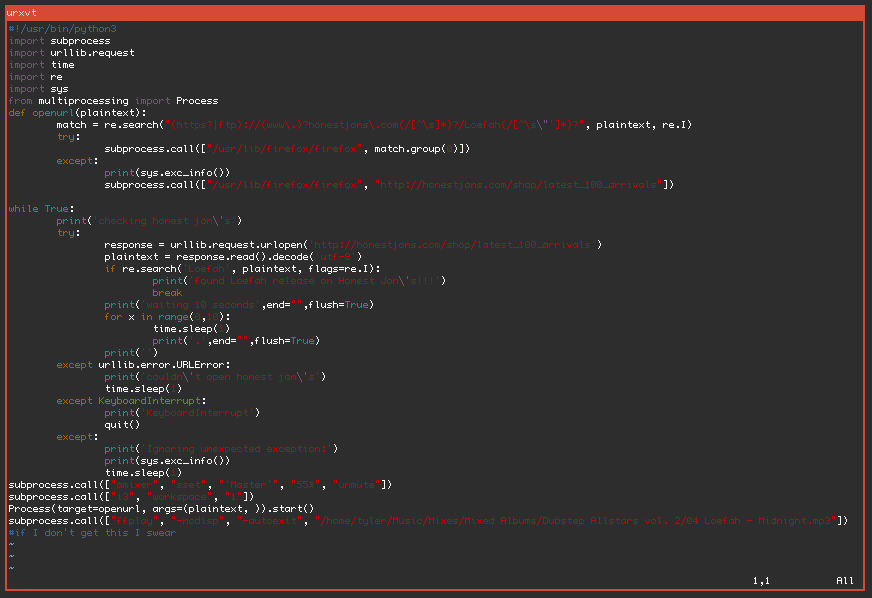Click the 'break' statement
Image resolution: width=872 pixels, height=598 pixels.
pyautogui.click(x=167, y=293)
